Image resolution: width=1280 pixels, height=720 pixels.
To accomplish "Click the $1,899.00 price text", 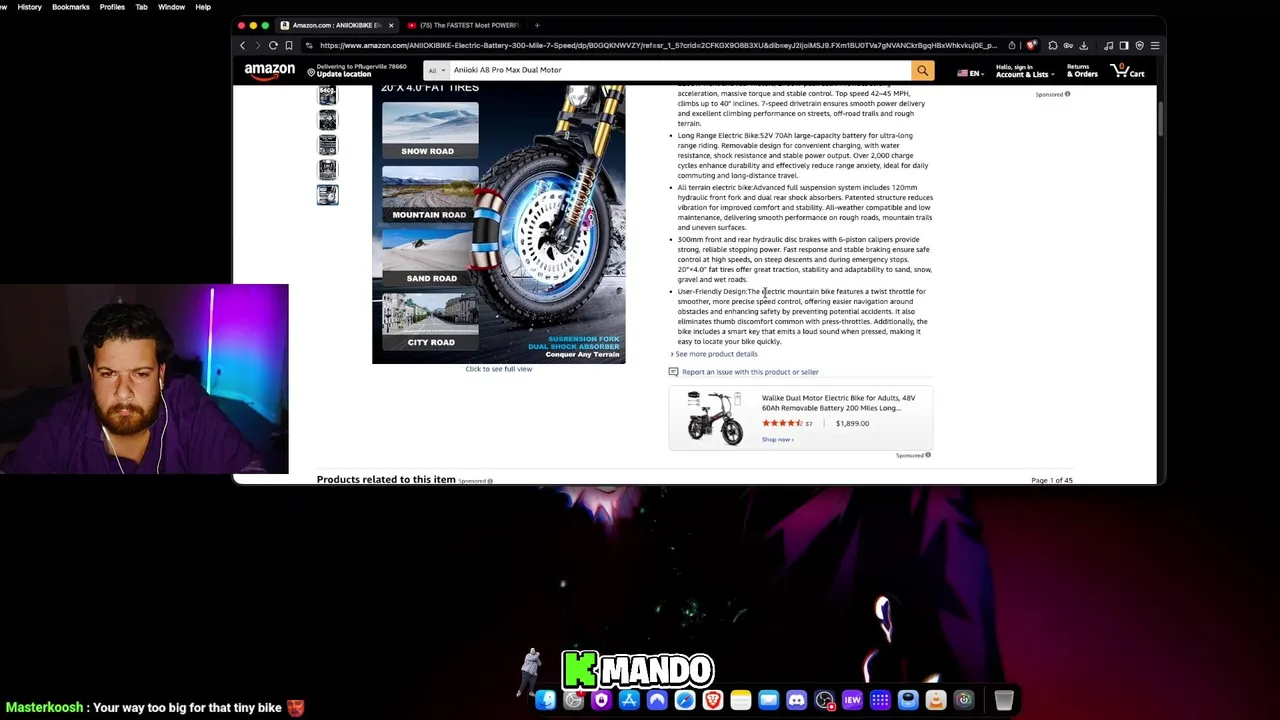I will 852,423.
